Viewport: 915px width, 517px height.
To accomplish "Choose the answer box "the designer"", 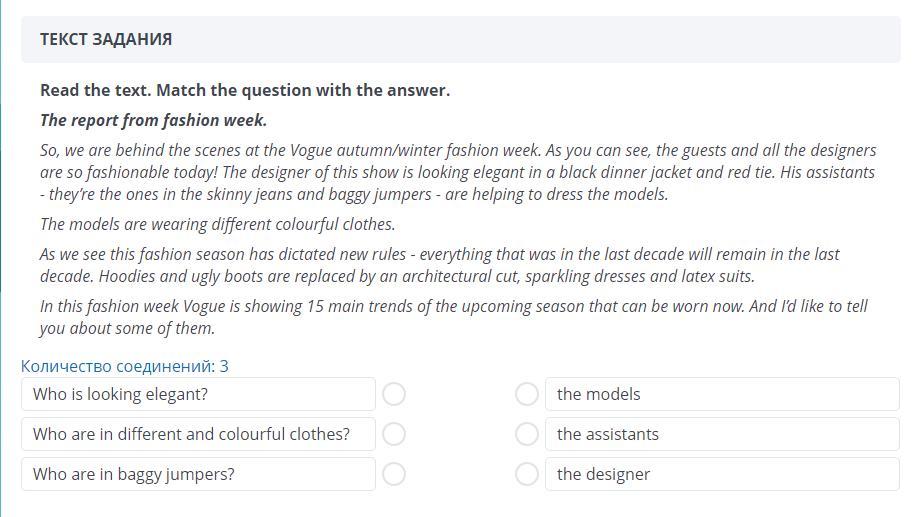I will point(721,474).
